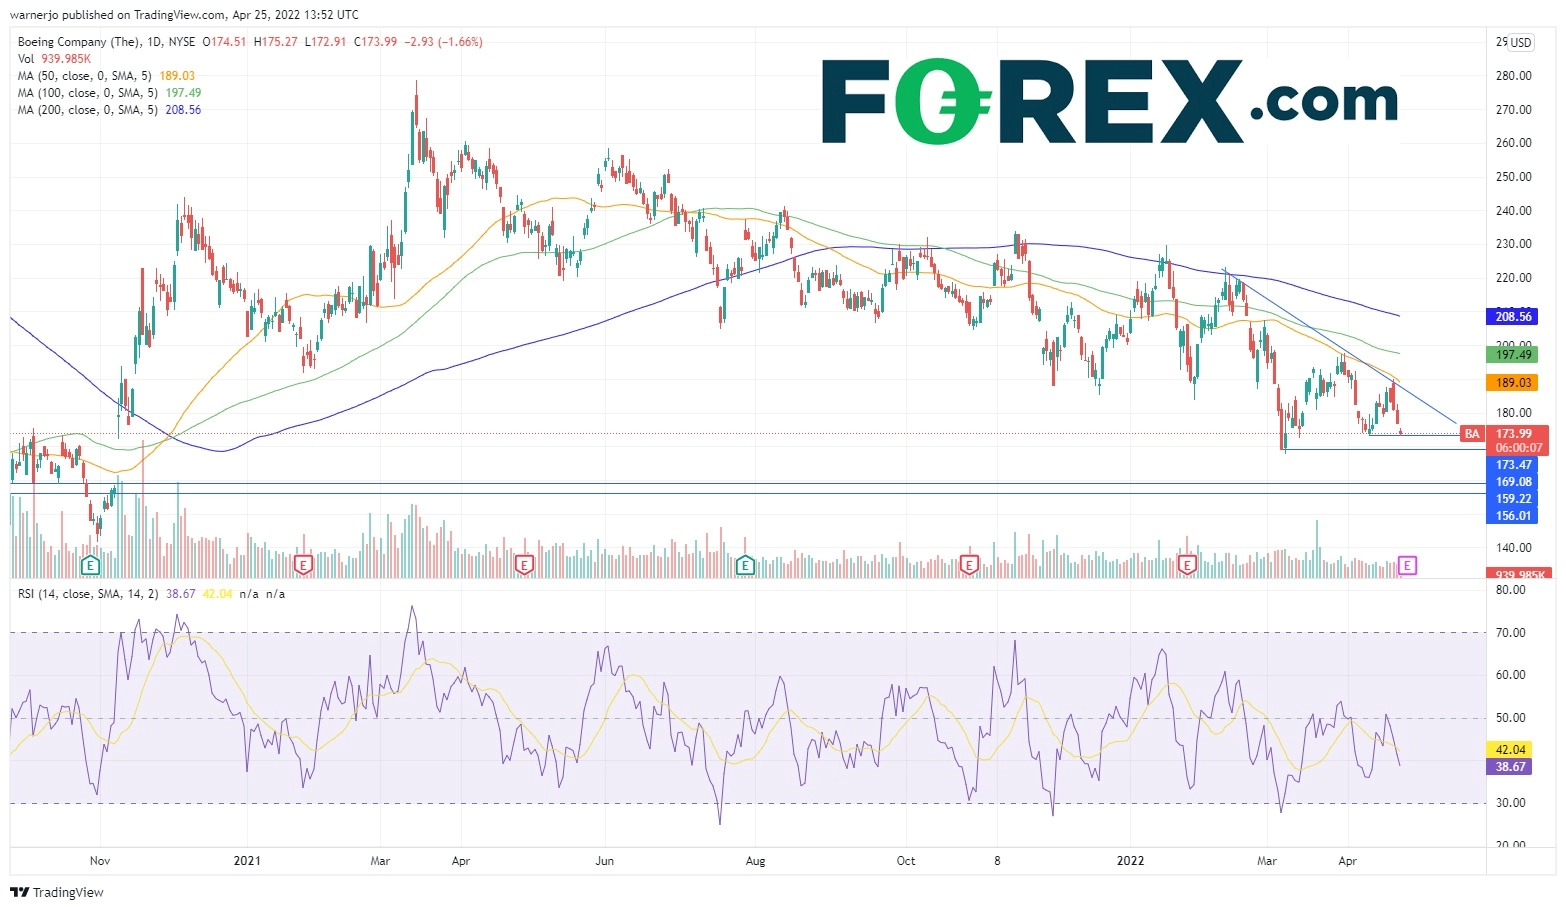
Task: Click the TradingView logo at bottom left
Action: (57, 892)
